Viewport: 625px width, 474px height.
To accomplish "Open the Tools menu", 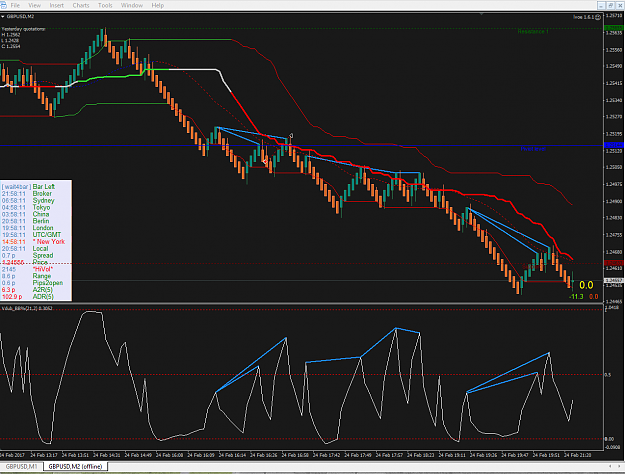I will point(105,5).
